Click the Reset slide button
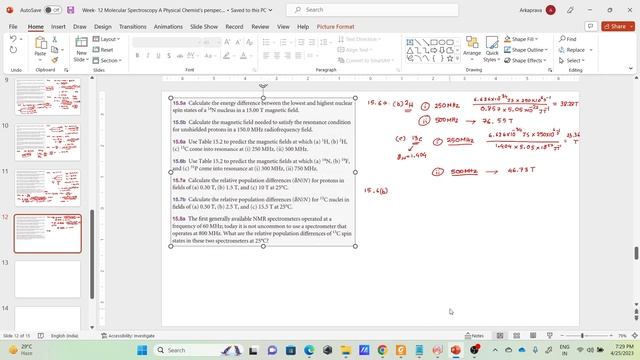 [103, 50]
